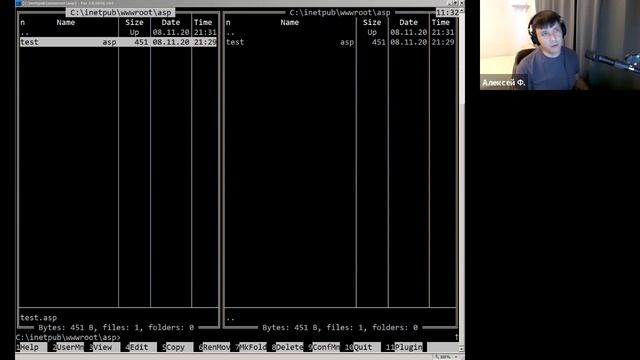Click the Name column header in left panel
Image resolution: width=640 pixels, height=360 pixels.
click(x=66, y=22)
